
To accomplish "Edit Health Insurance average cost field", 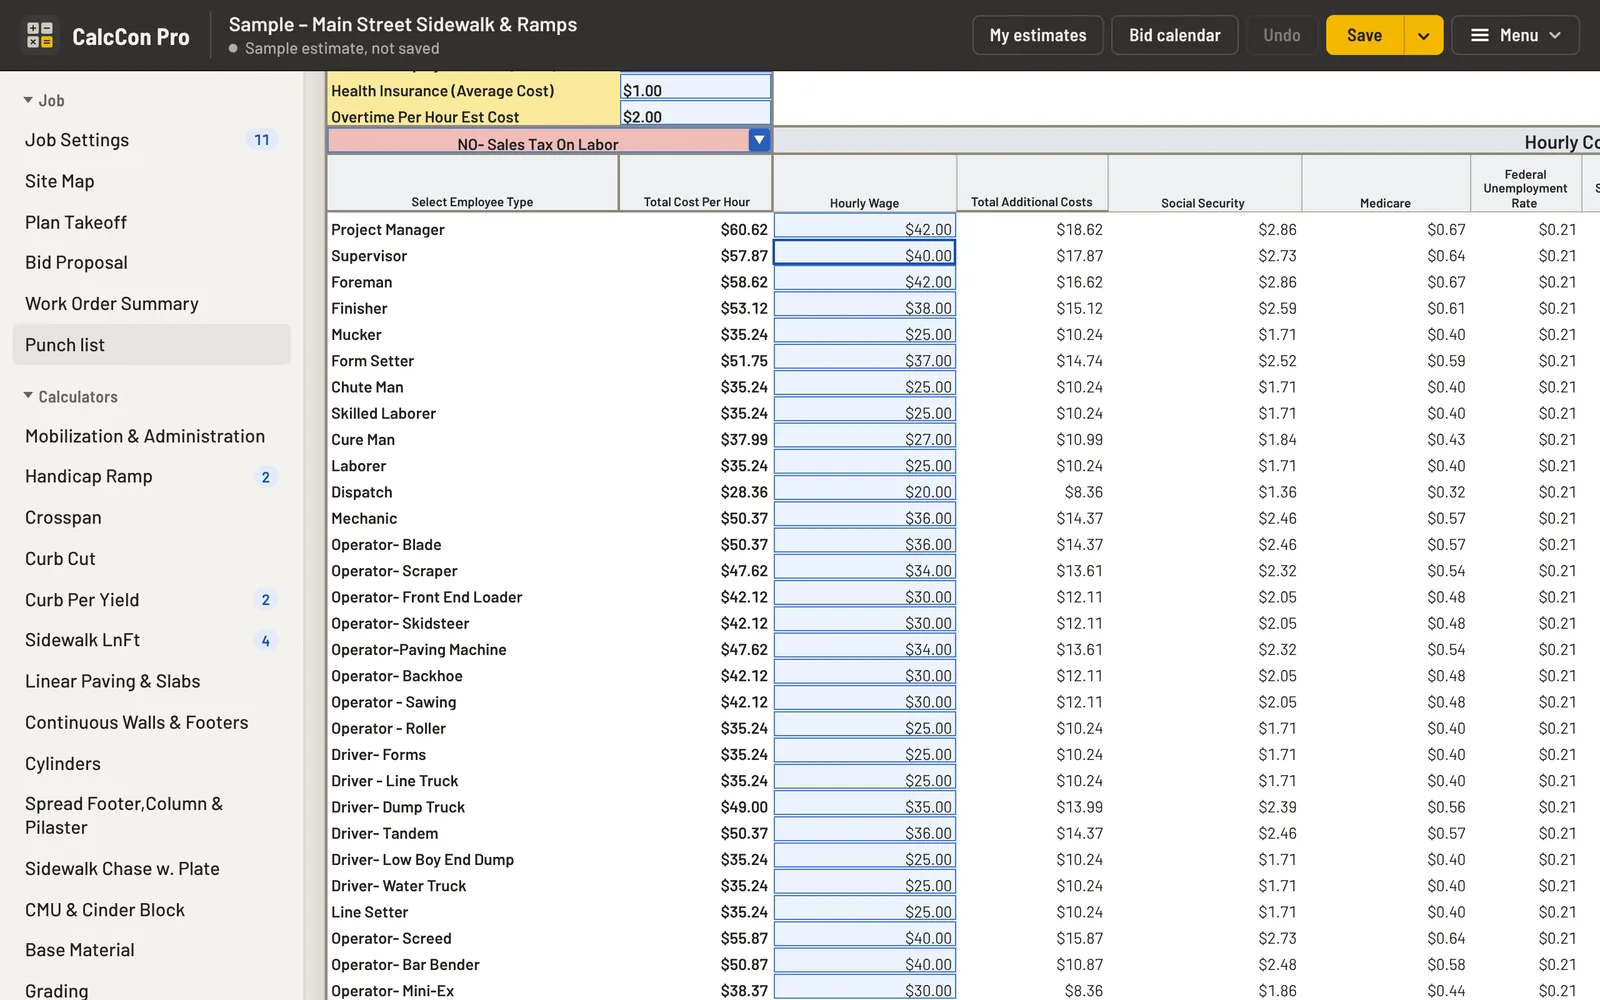I will [695, 88].
